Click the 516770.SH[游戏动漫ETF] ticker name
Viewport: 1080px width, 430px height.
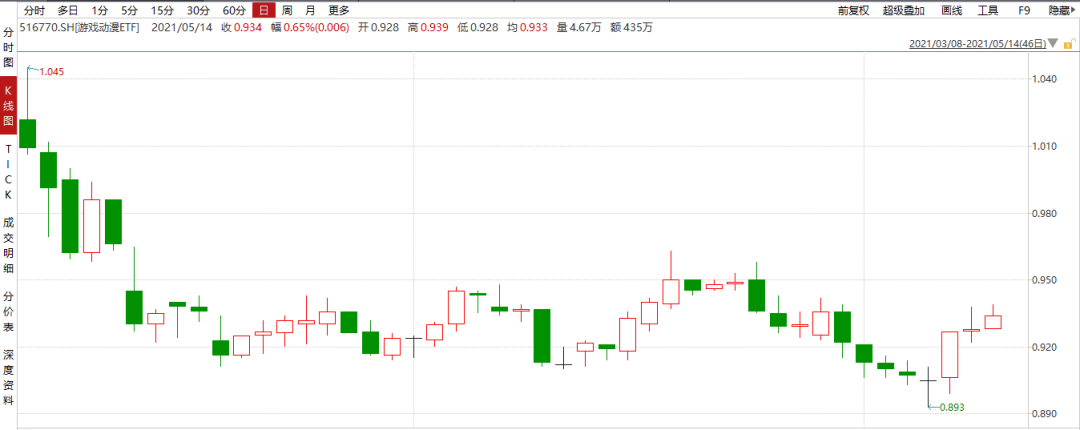(x=80, y=28)
